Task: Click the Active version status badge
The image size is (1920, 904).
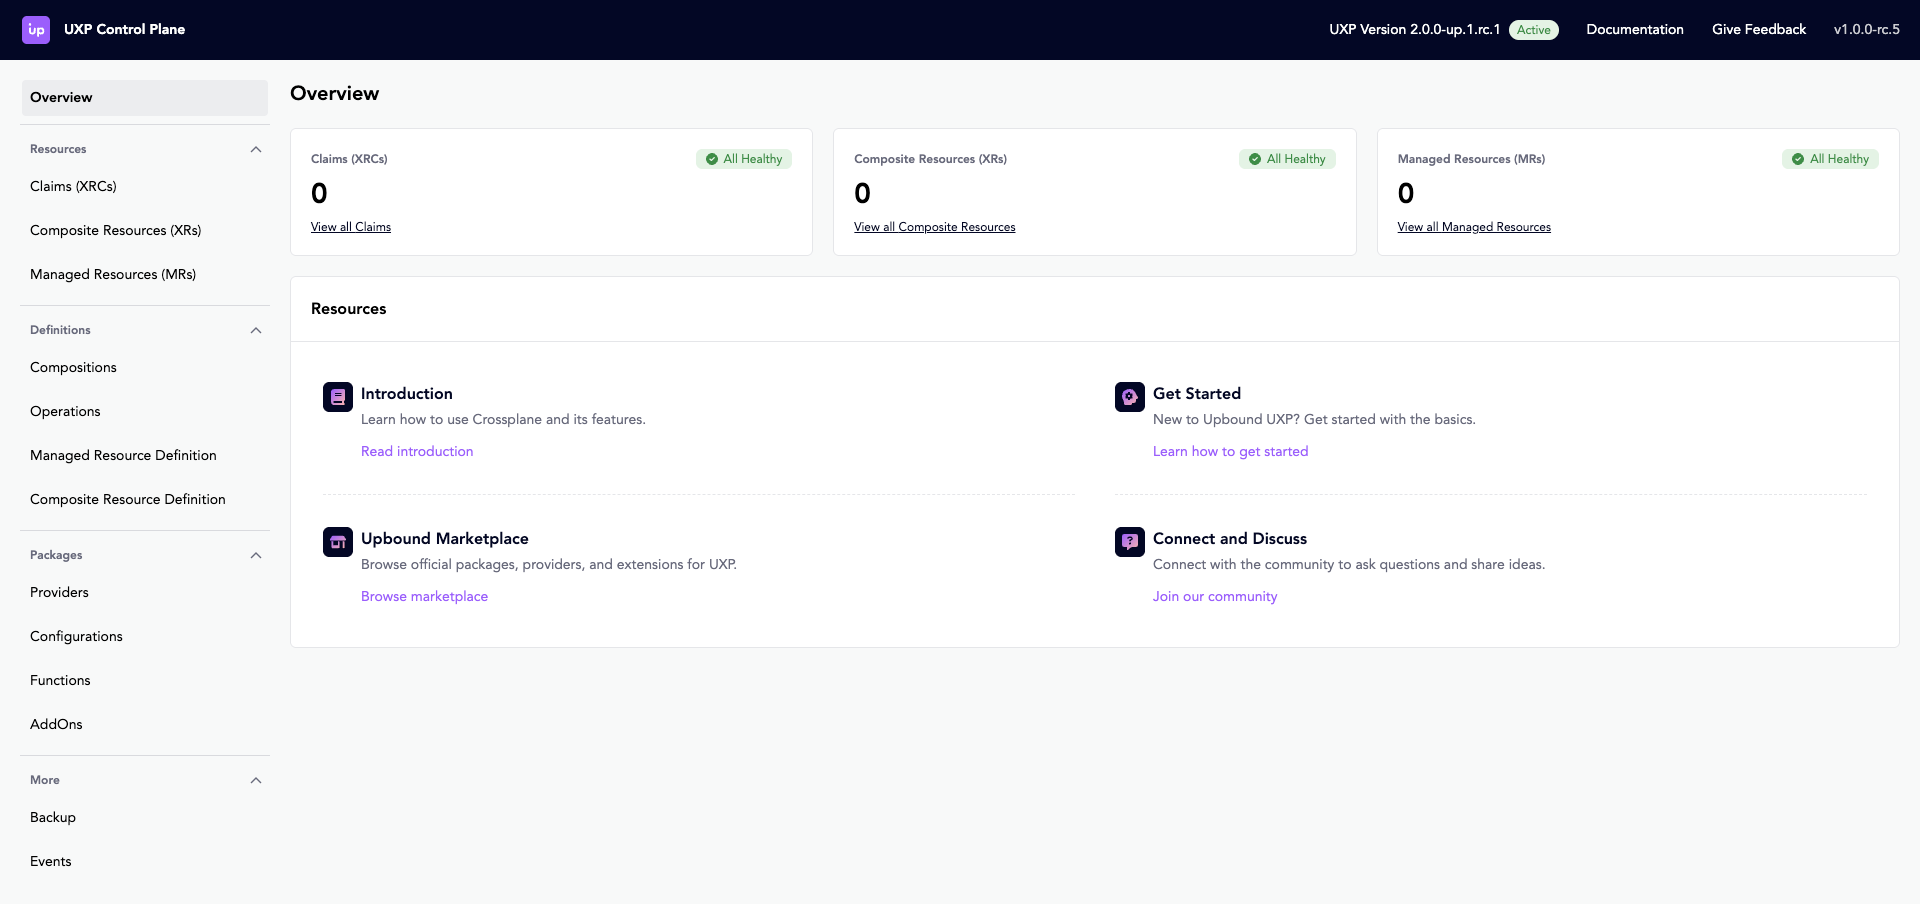Action: click(1533, 30)
